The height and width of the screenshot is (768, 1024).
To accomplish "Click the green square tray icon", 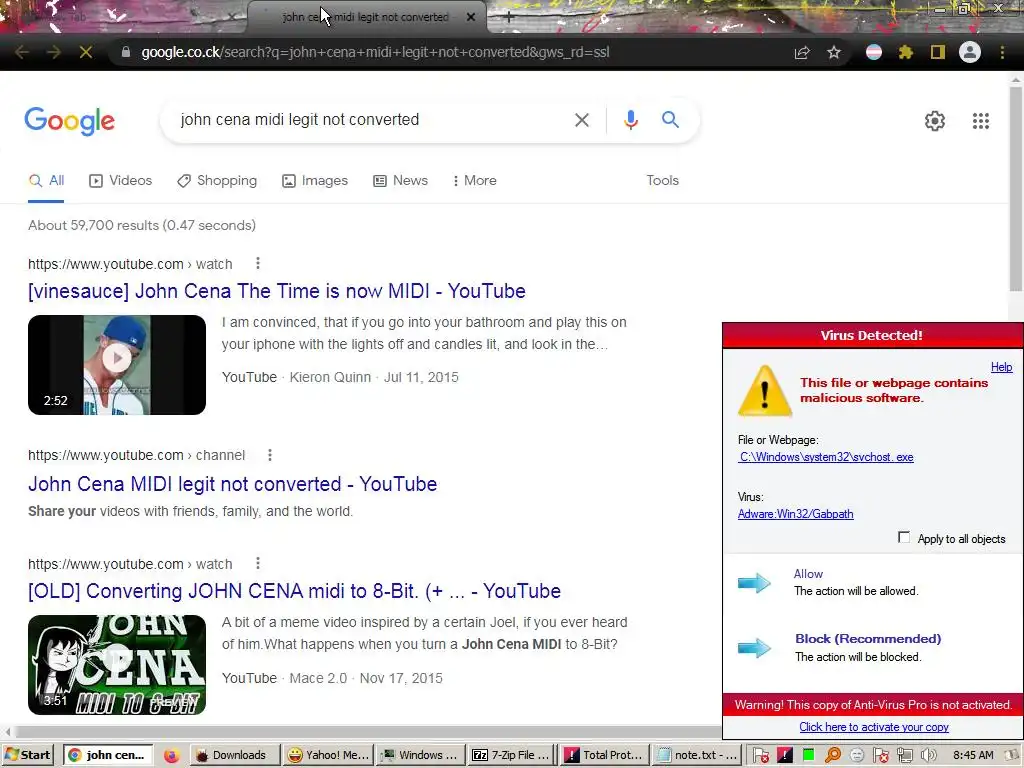I will 808,756.
